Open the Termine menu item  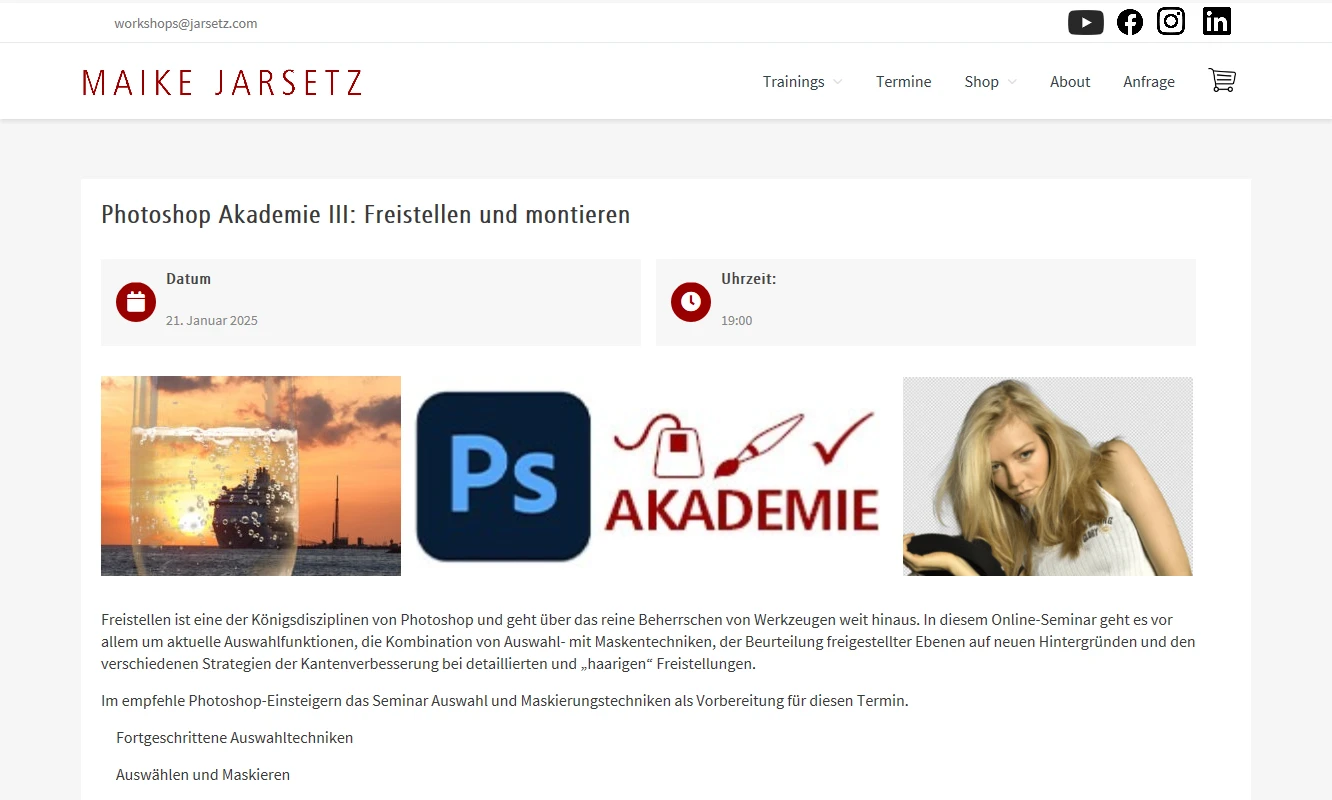(x=904, y=82)
